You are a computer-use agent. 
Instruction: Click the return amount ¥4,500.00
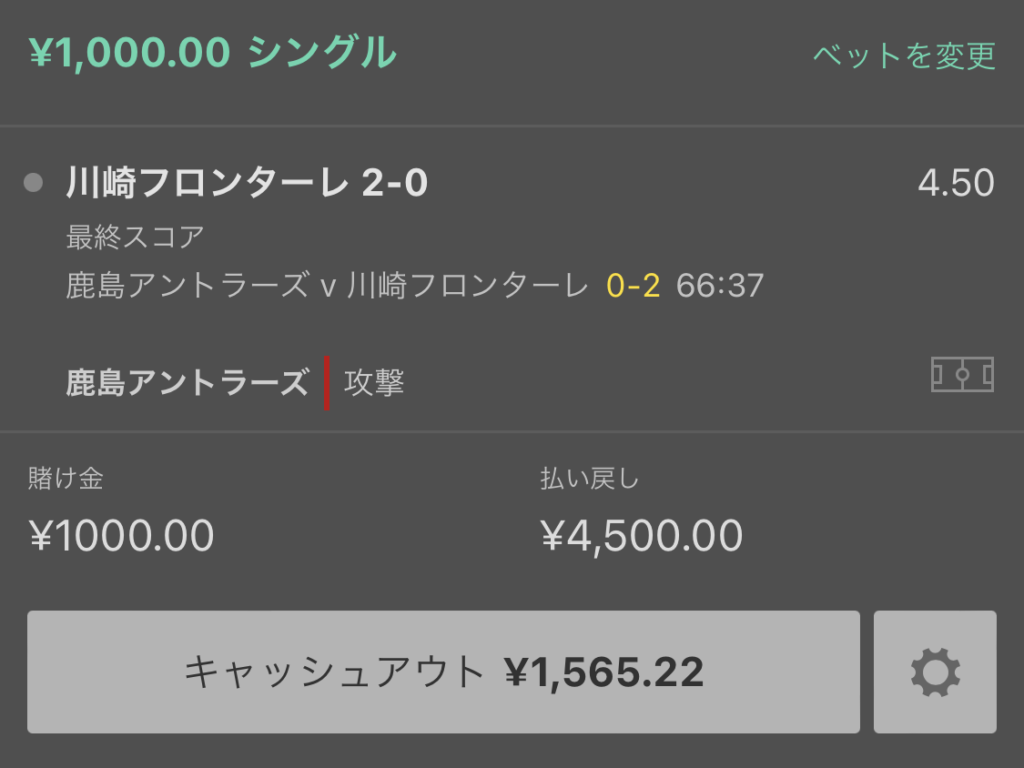[x=641, y=536]
